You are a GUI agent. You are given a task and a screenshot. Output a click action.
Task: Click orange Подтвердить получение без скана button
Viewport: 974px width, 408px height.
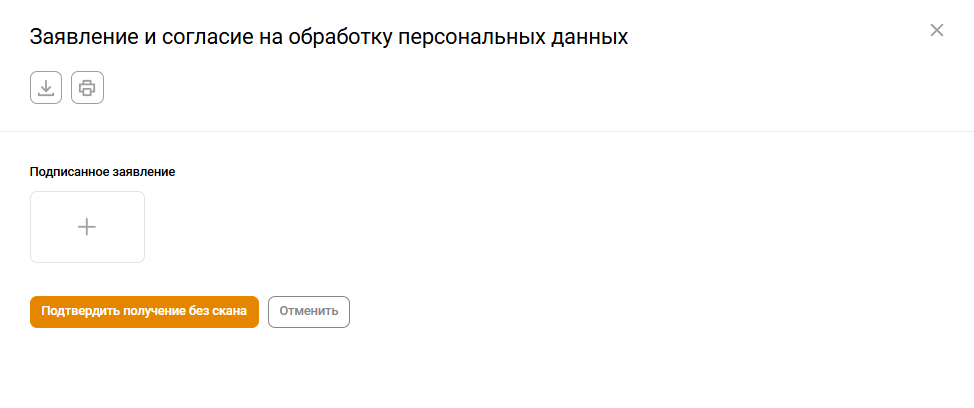tap(144, 311)
